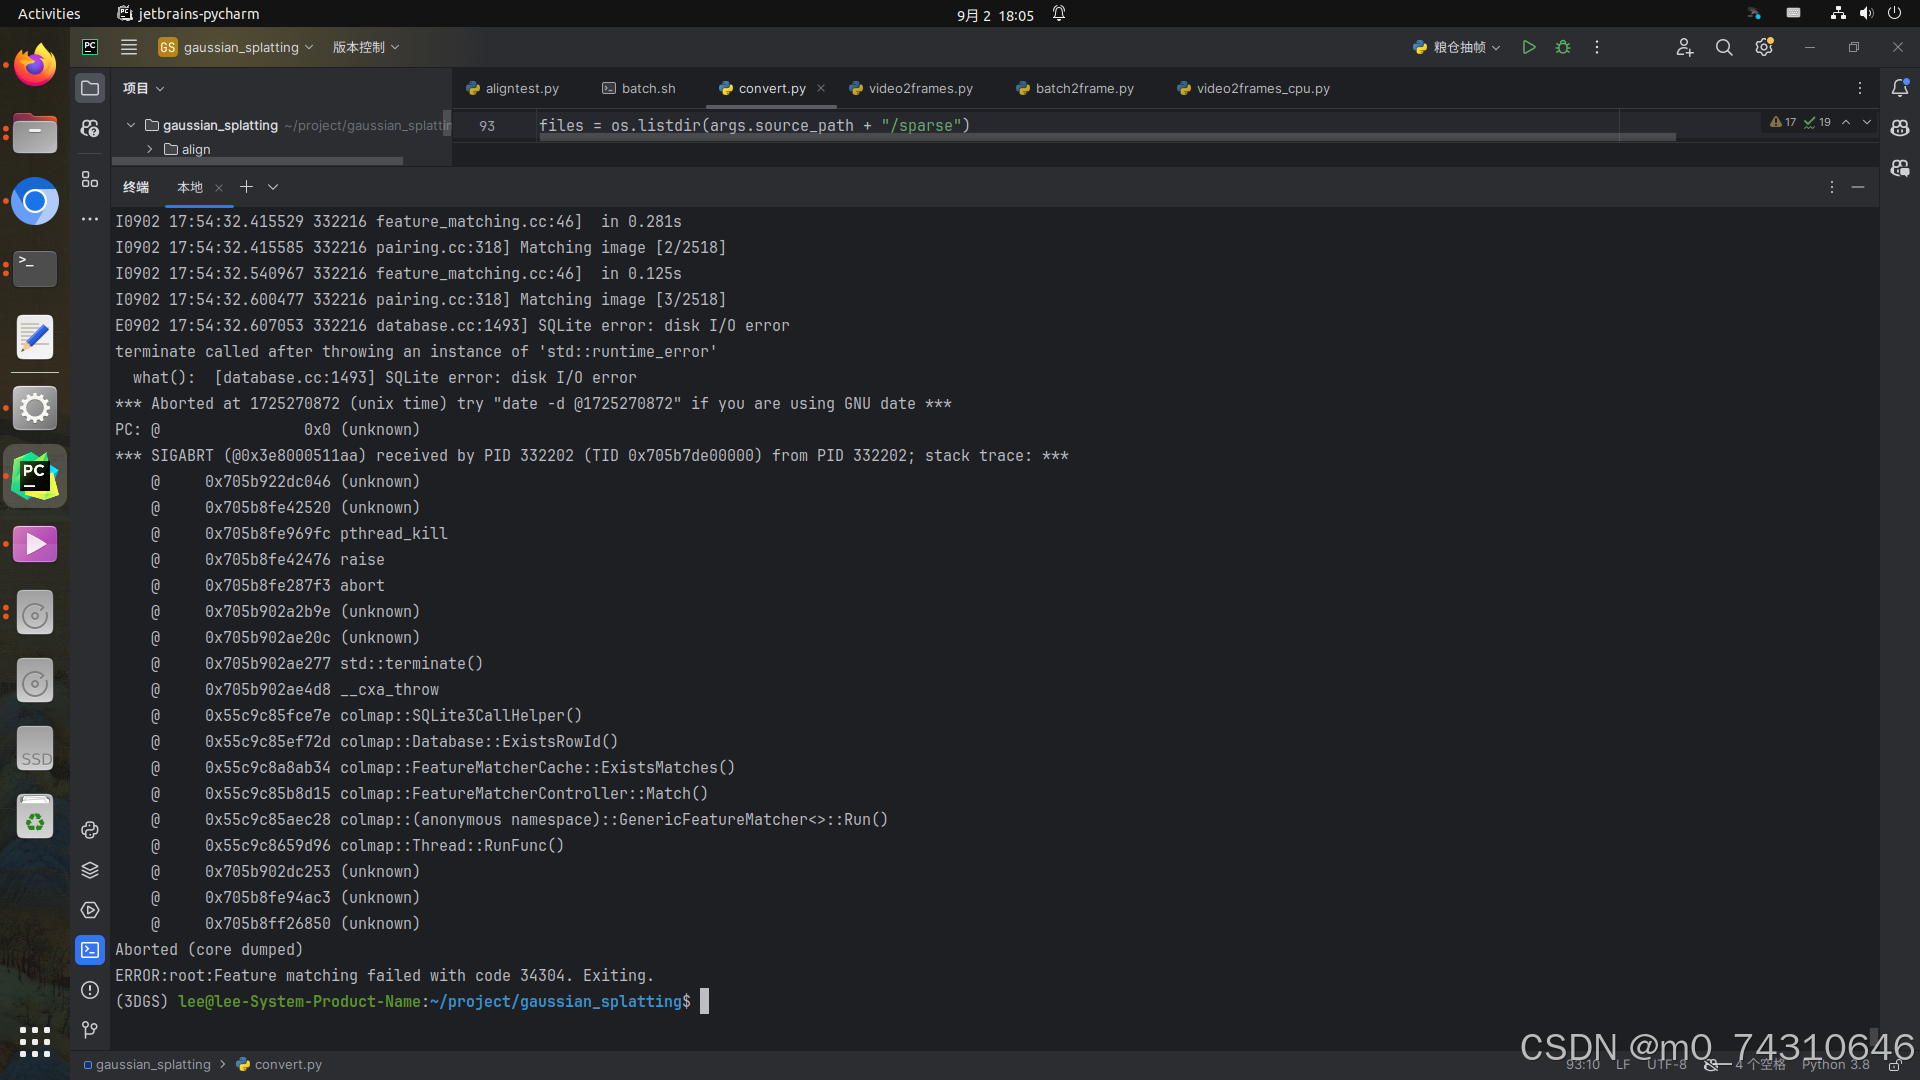Start debugging with the bug icon

click(1563, 47)
